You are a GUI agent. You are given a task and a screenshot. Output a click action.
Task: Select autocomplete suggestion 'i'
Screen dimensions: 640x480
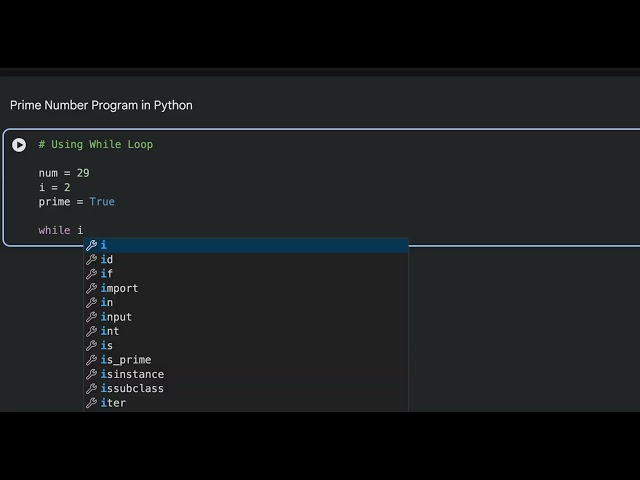[246, 245]
